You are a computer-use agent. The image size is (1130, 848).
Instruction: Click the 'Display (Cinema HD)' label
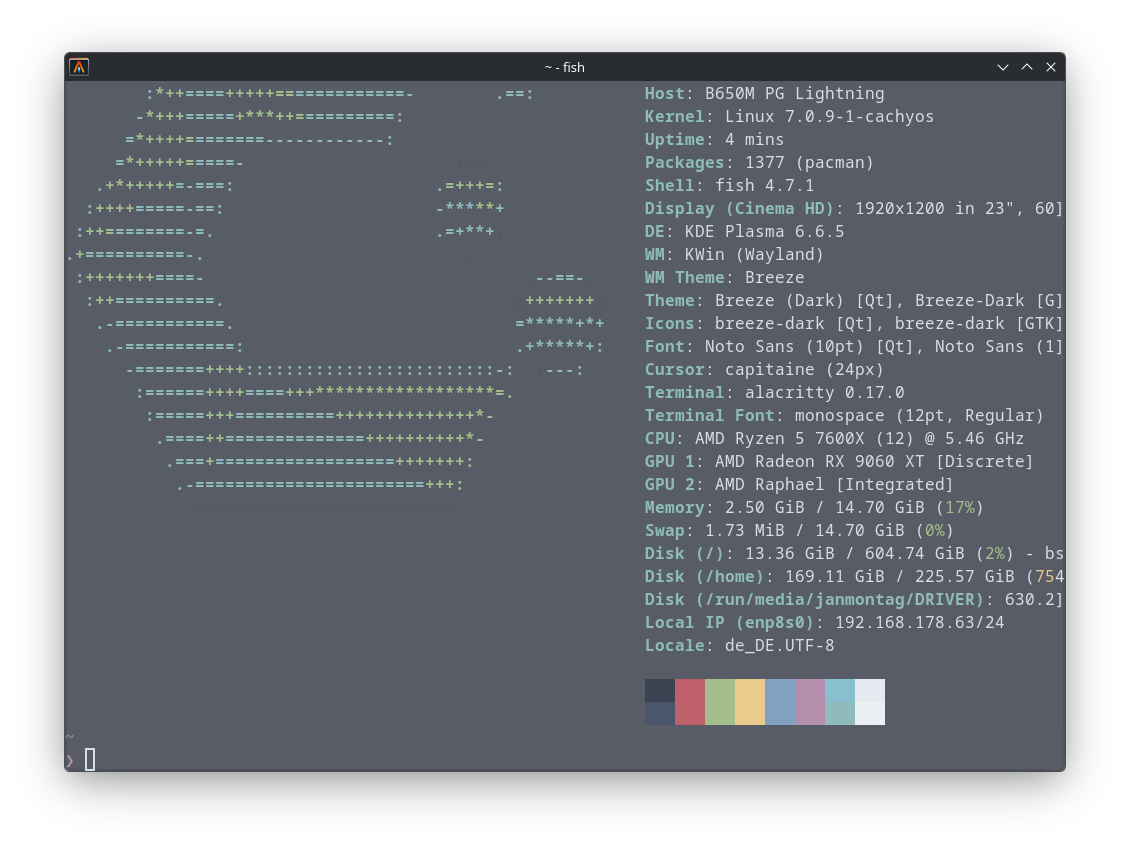point(739,209)
